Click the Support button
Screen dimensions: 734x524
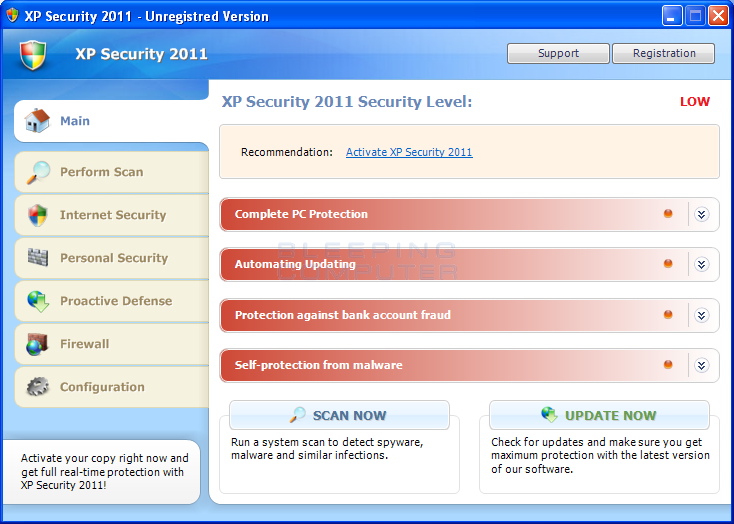click(558, 53)
